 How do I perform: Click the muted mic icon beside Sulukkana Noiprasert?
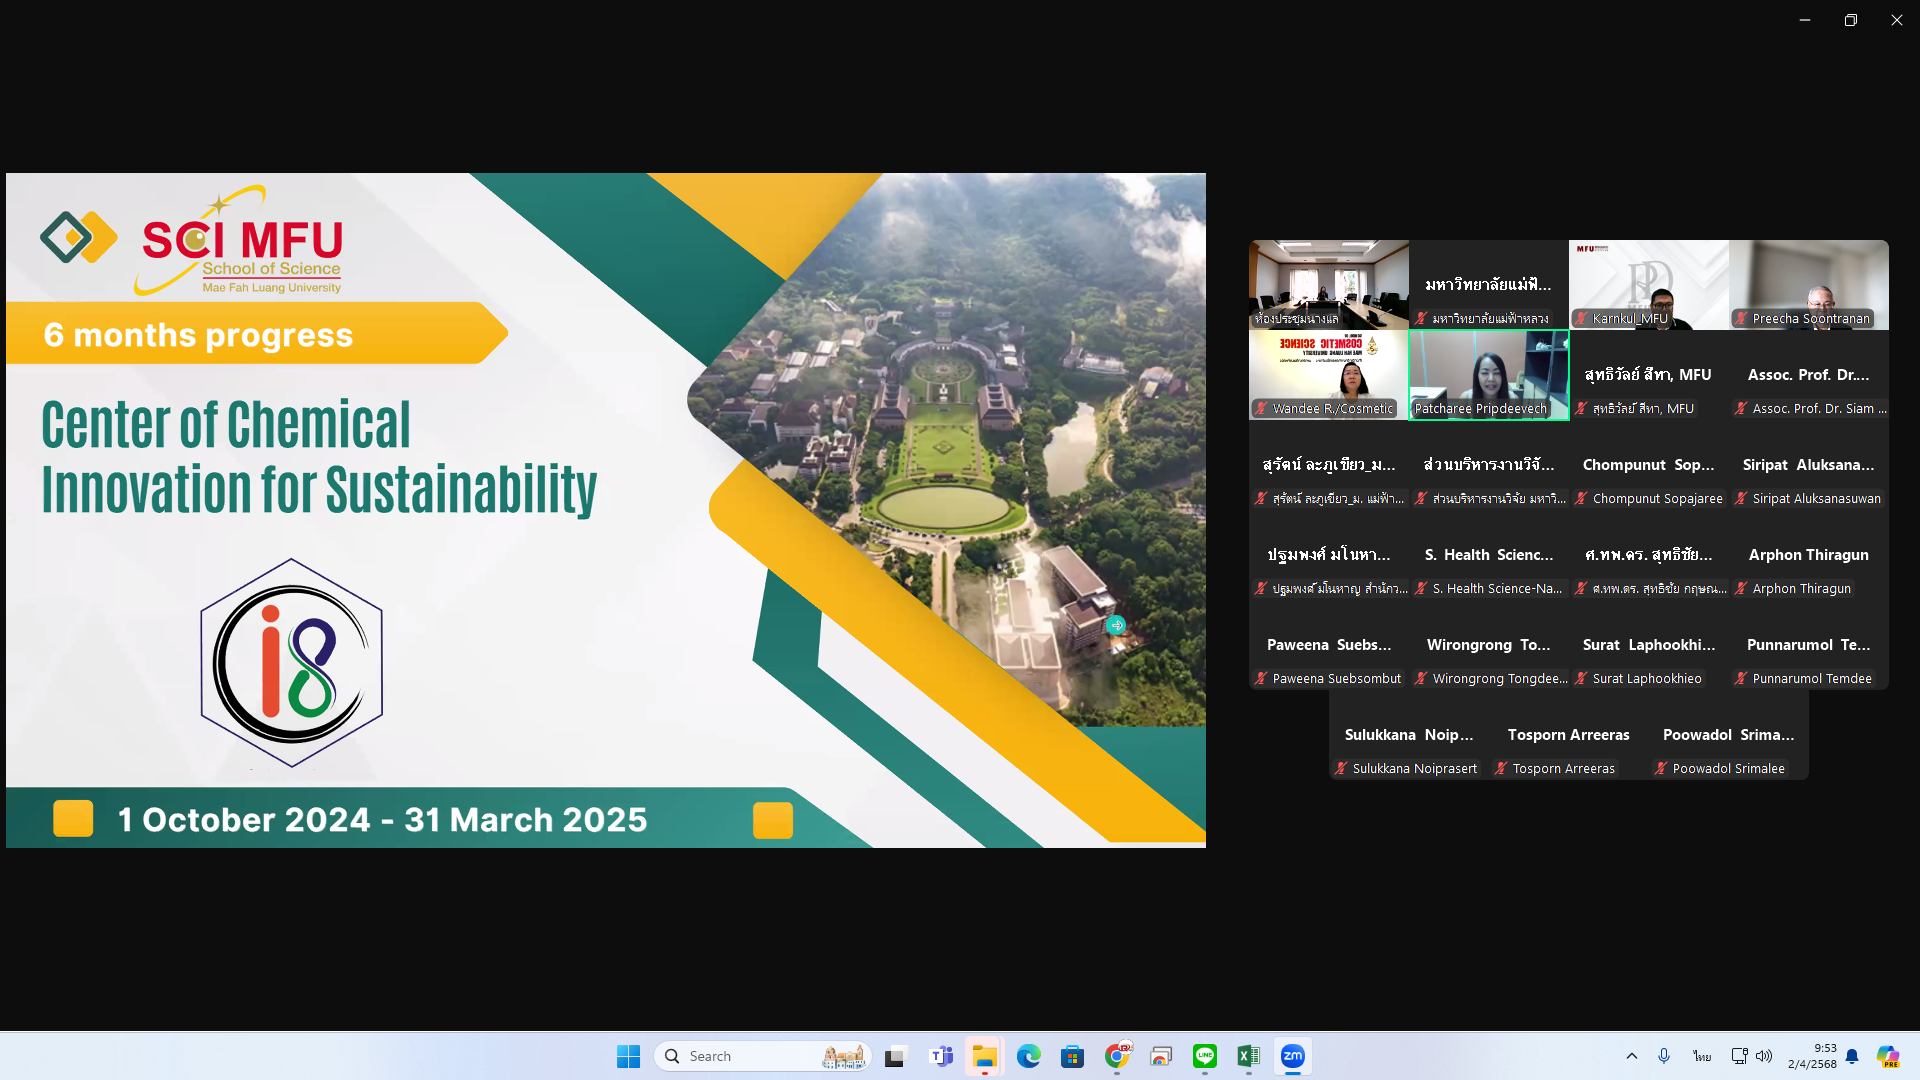(x=1341, y=769)
